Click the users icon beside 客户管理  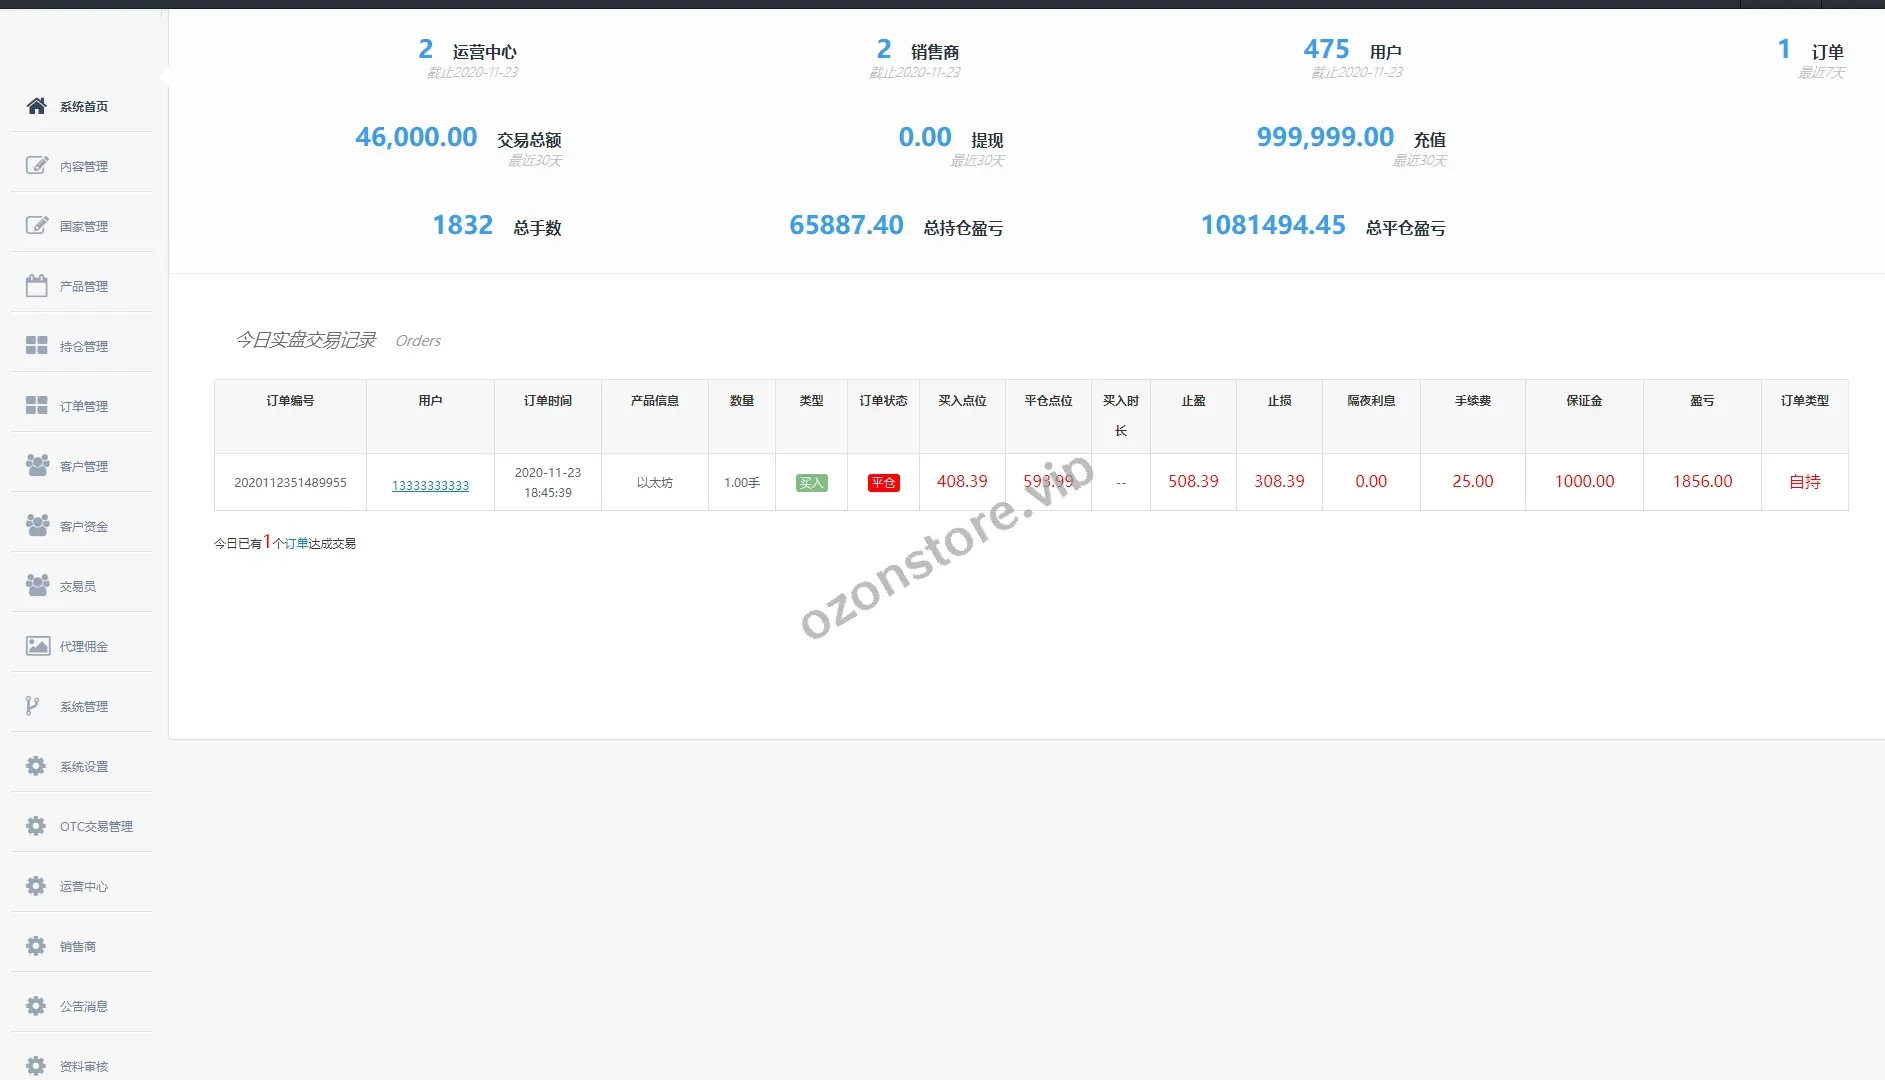37,466
